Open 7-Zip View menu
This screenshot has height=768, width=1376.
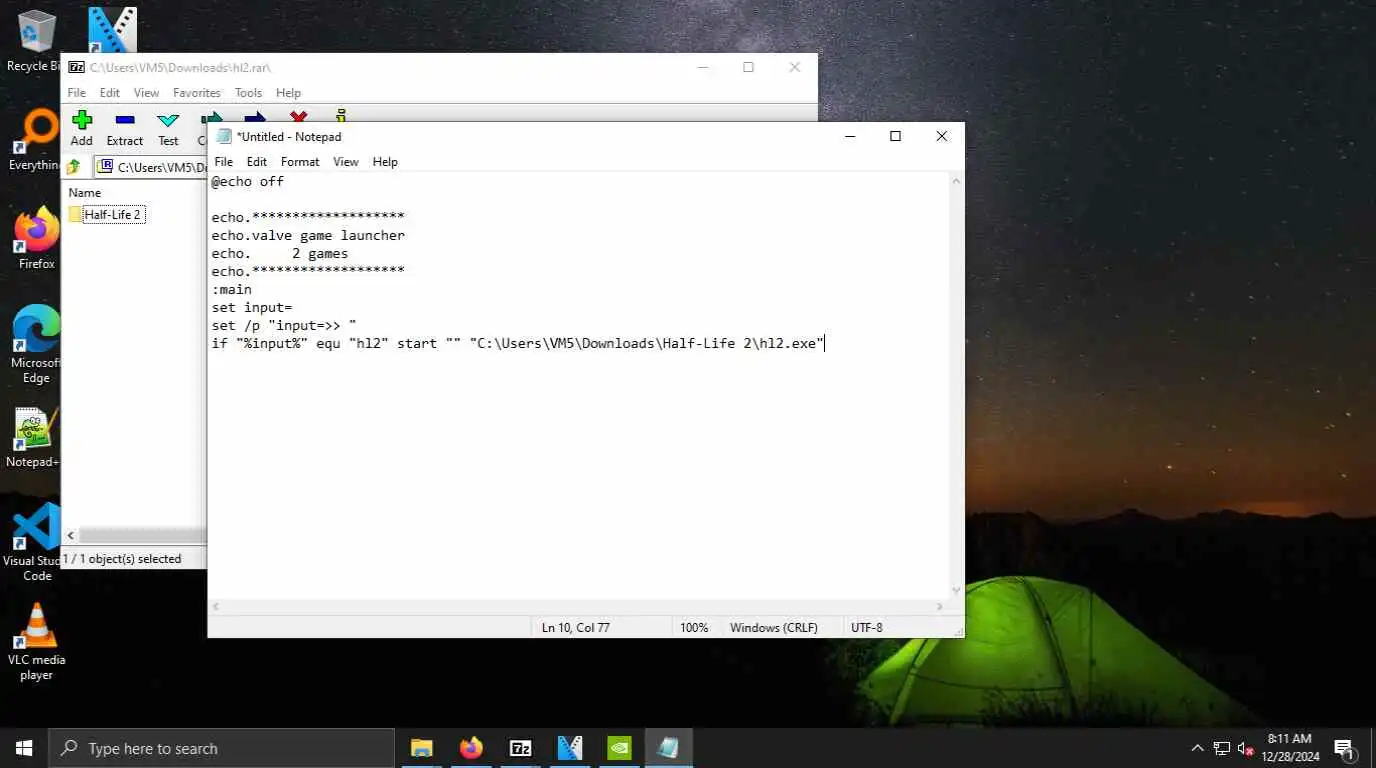[146, 92]
